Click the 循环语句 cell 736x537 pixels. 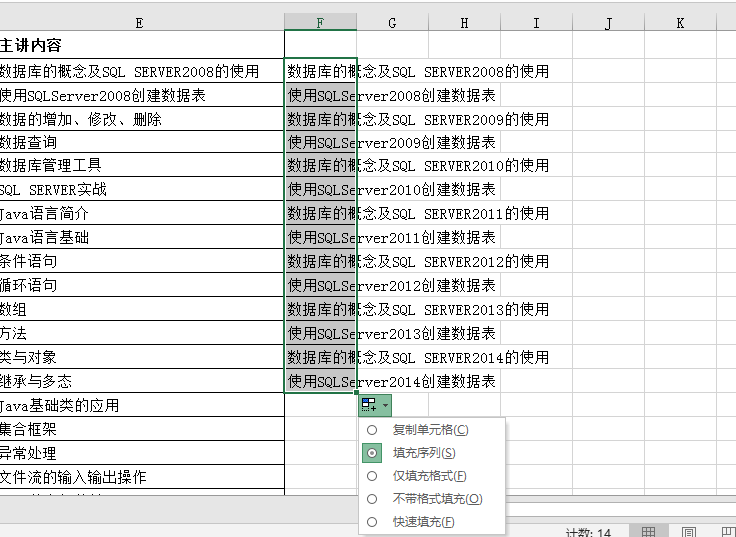point(142,285)
